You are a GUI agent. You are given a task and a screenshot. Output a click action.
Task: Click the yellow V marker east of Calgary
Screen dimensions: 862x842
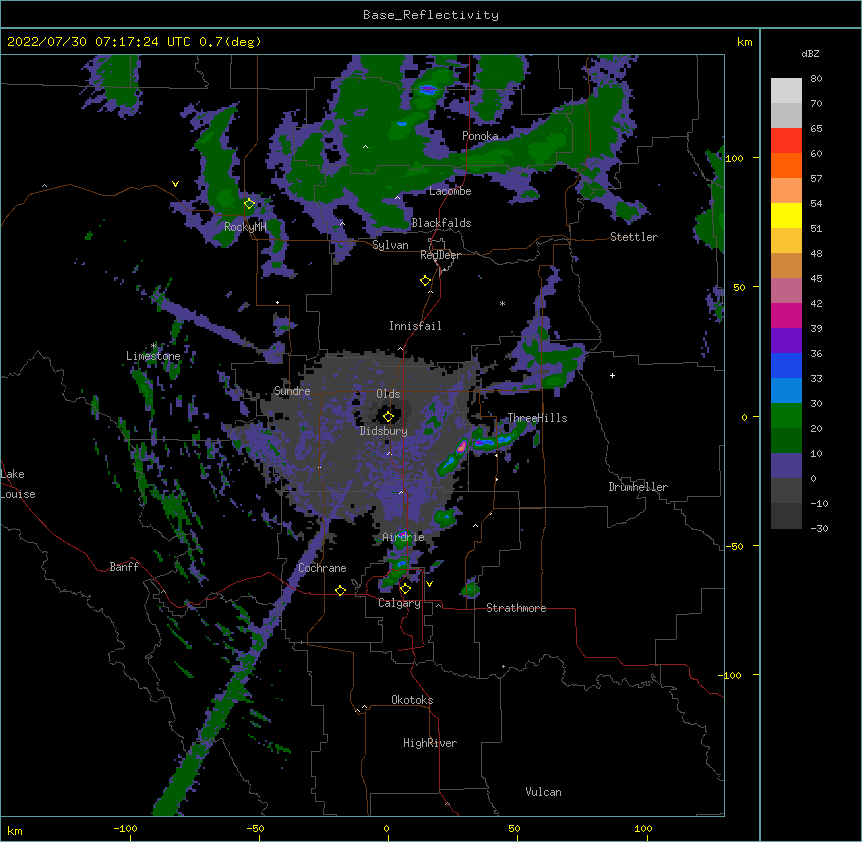(429, 584)
